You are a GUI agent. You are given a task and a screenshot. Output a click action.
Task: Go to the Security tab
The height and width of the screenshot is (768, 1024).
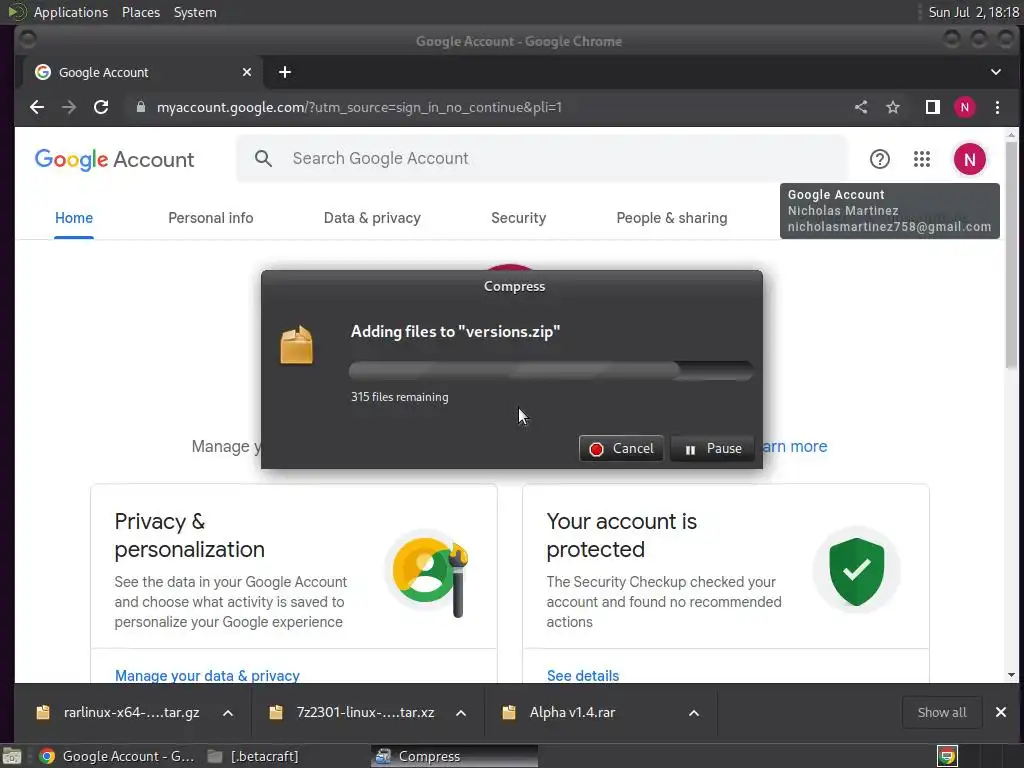[519, 218]
